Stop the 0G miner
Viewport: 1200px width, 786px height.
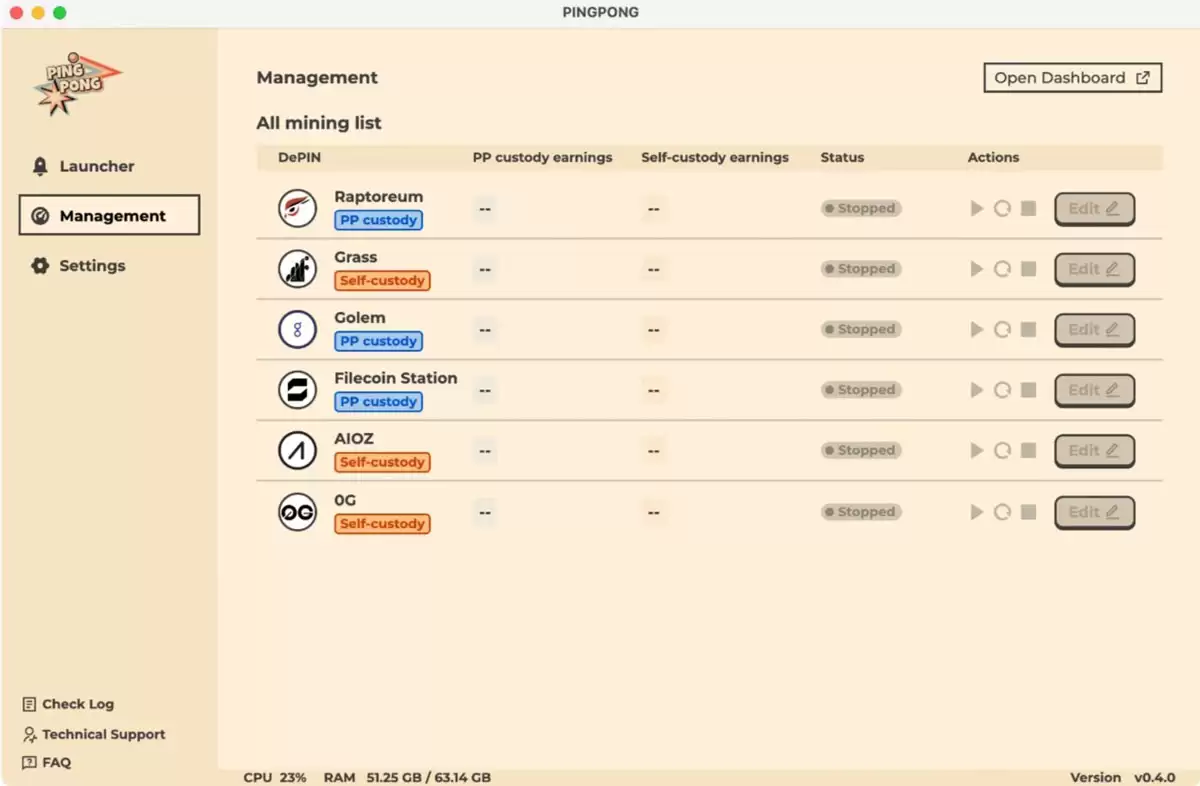[1028, 512]
